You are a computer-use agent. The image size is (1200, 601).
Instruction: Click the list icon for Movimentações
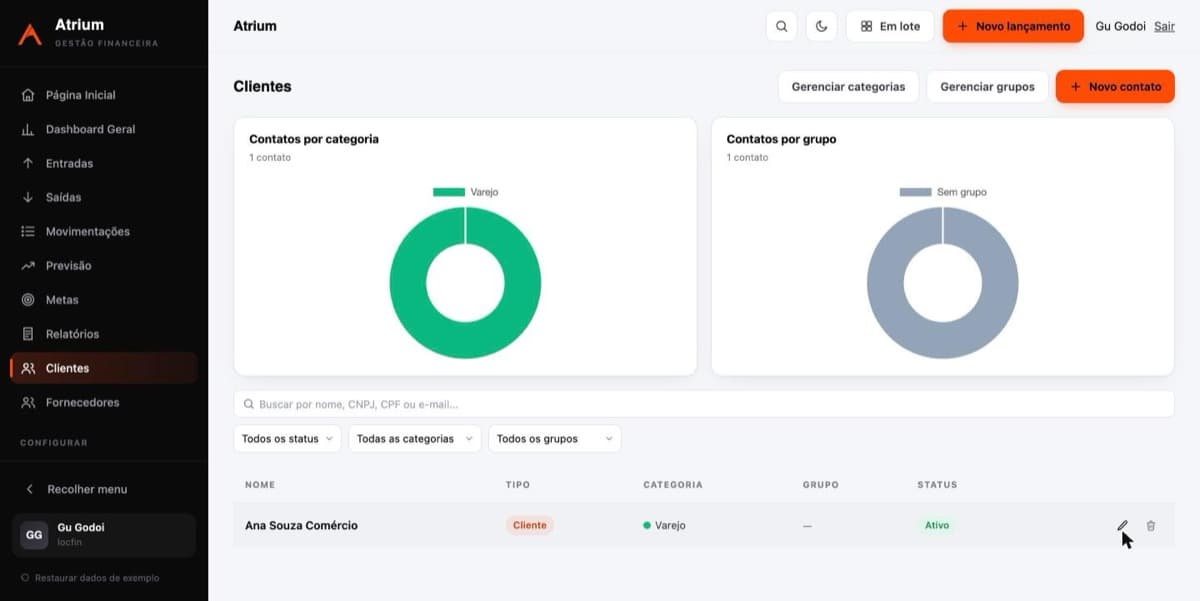tap(28, 231)
